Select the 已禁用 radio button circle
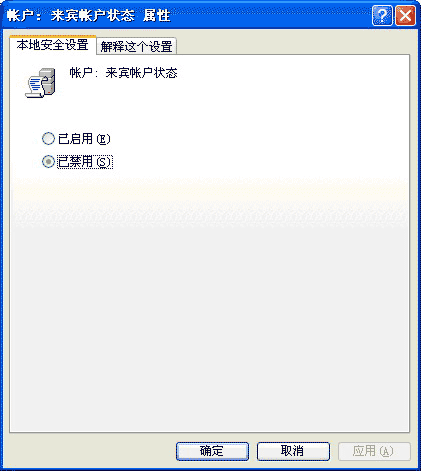 (48, 162)
